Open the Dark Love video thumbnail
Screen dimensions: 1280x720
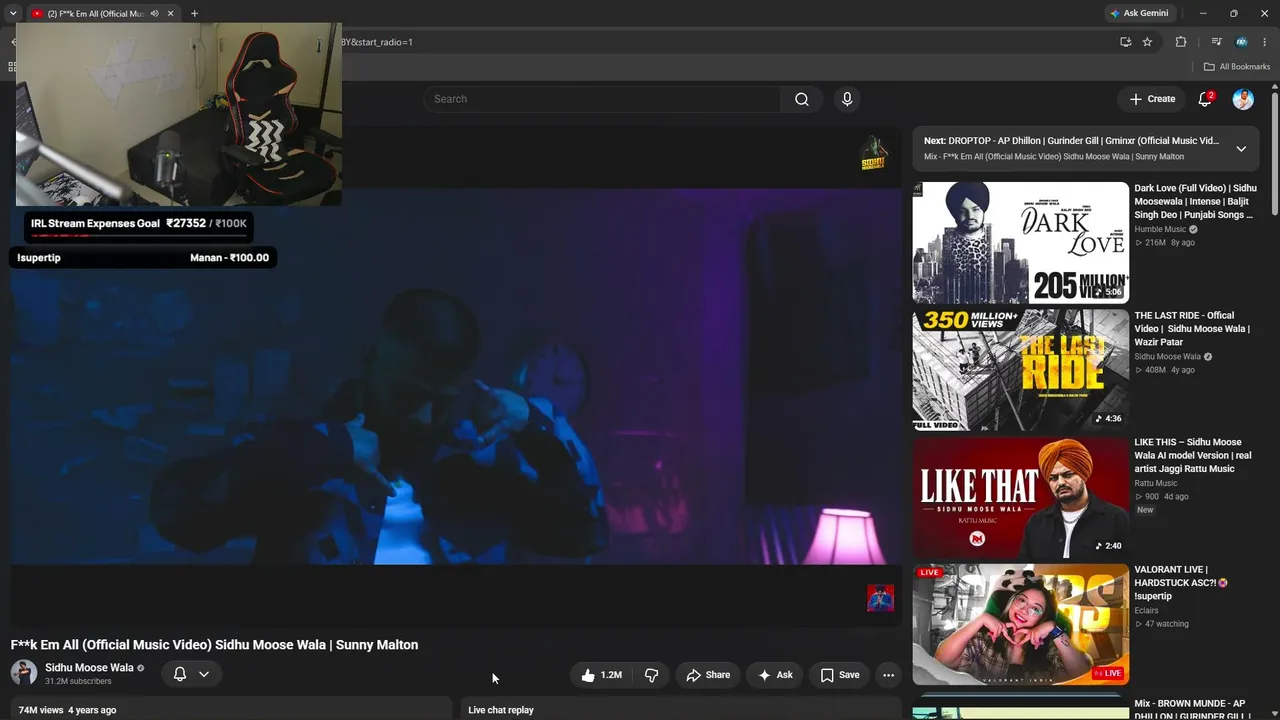pos(1021,242)
